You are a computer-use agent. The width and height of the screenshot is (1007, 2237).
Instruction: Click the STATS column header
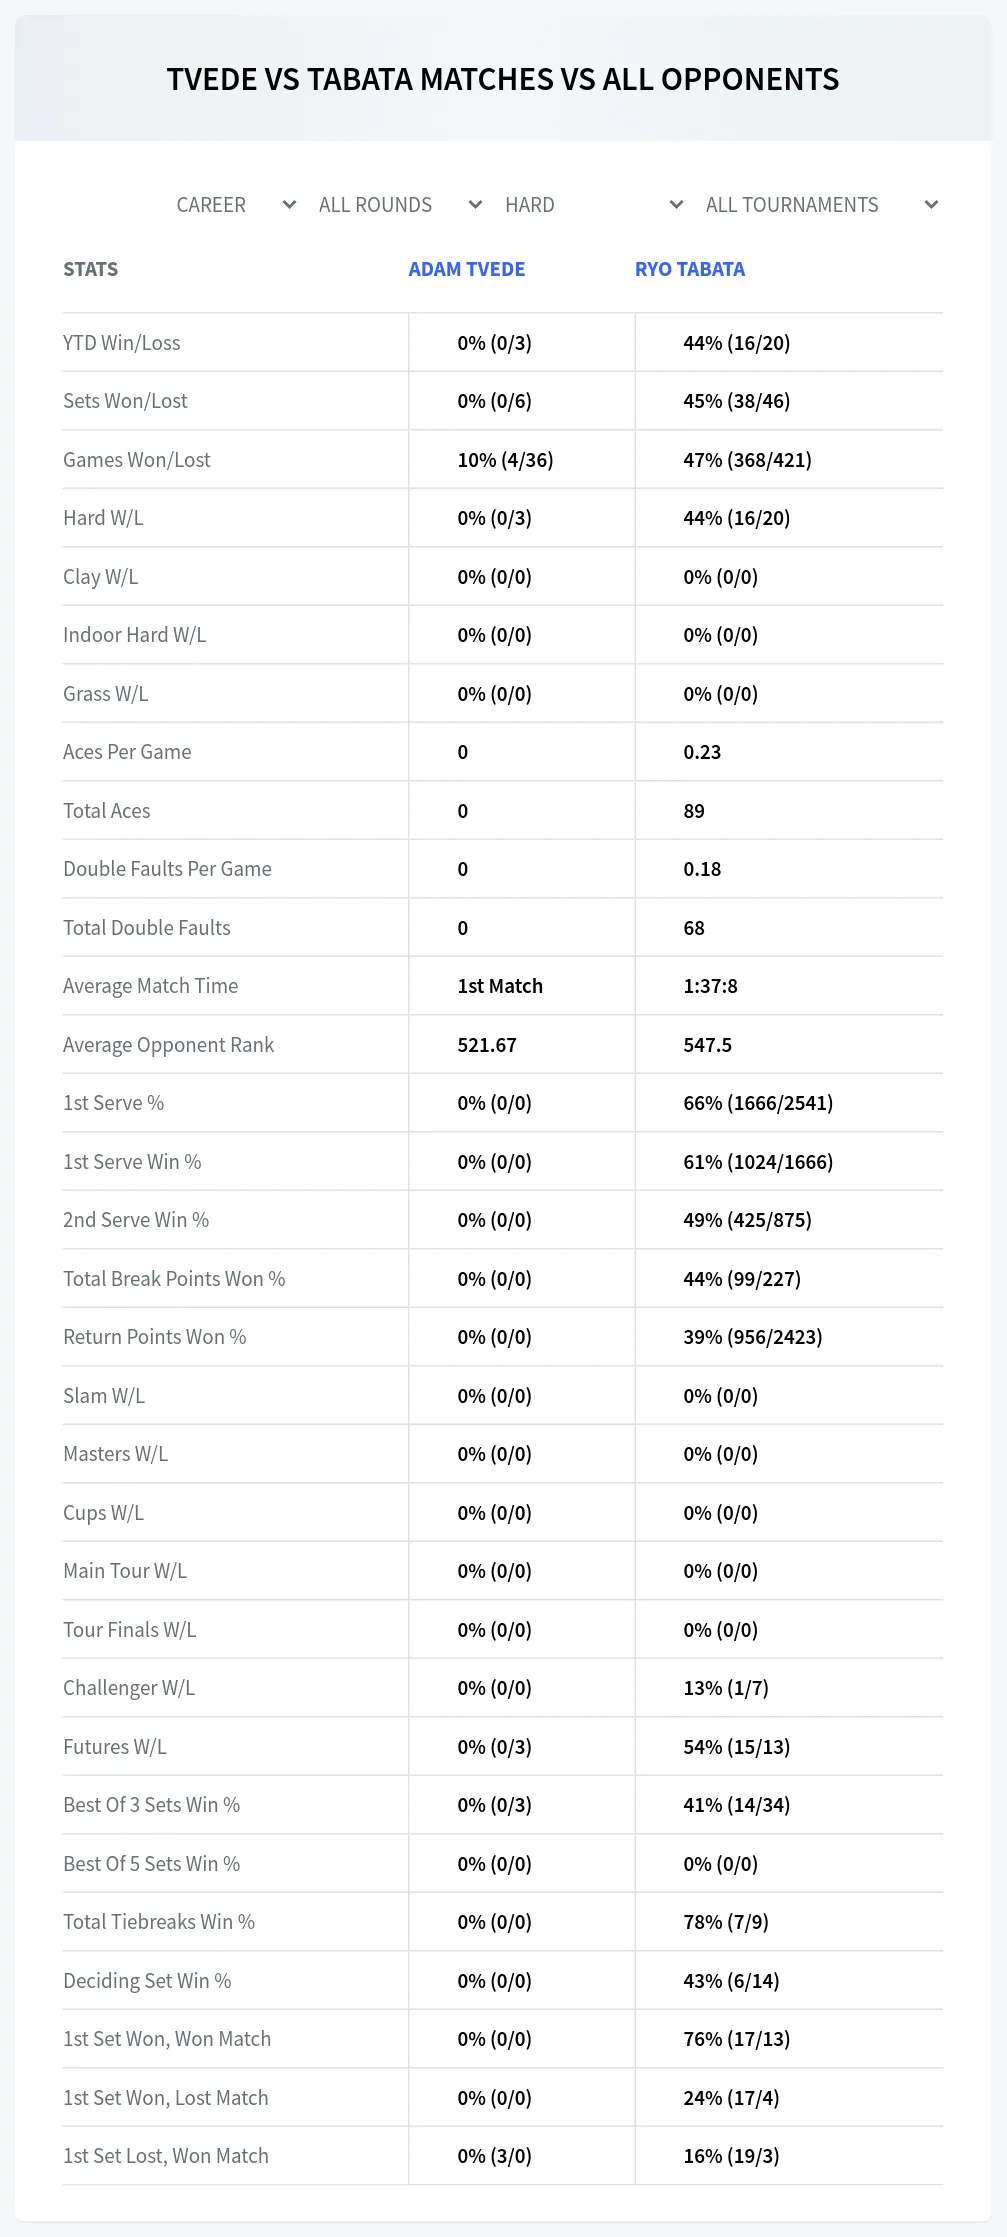[x=91, y=269]
